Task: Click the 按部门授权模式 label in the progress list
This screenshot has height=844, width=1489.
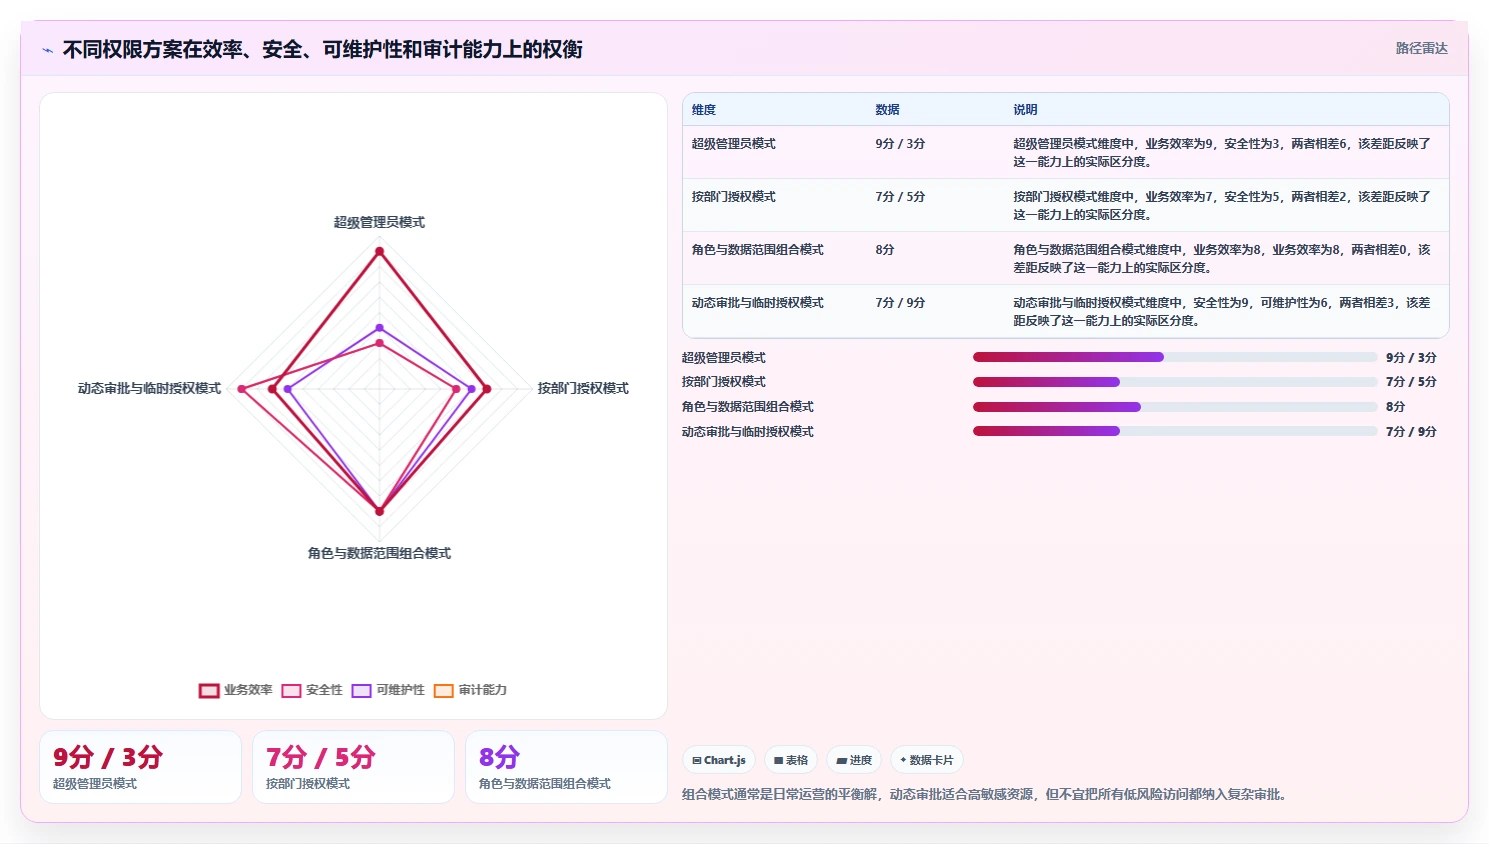Action: pyautogui.click(x=724, y=382)
